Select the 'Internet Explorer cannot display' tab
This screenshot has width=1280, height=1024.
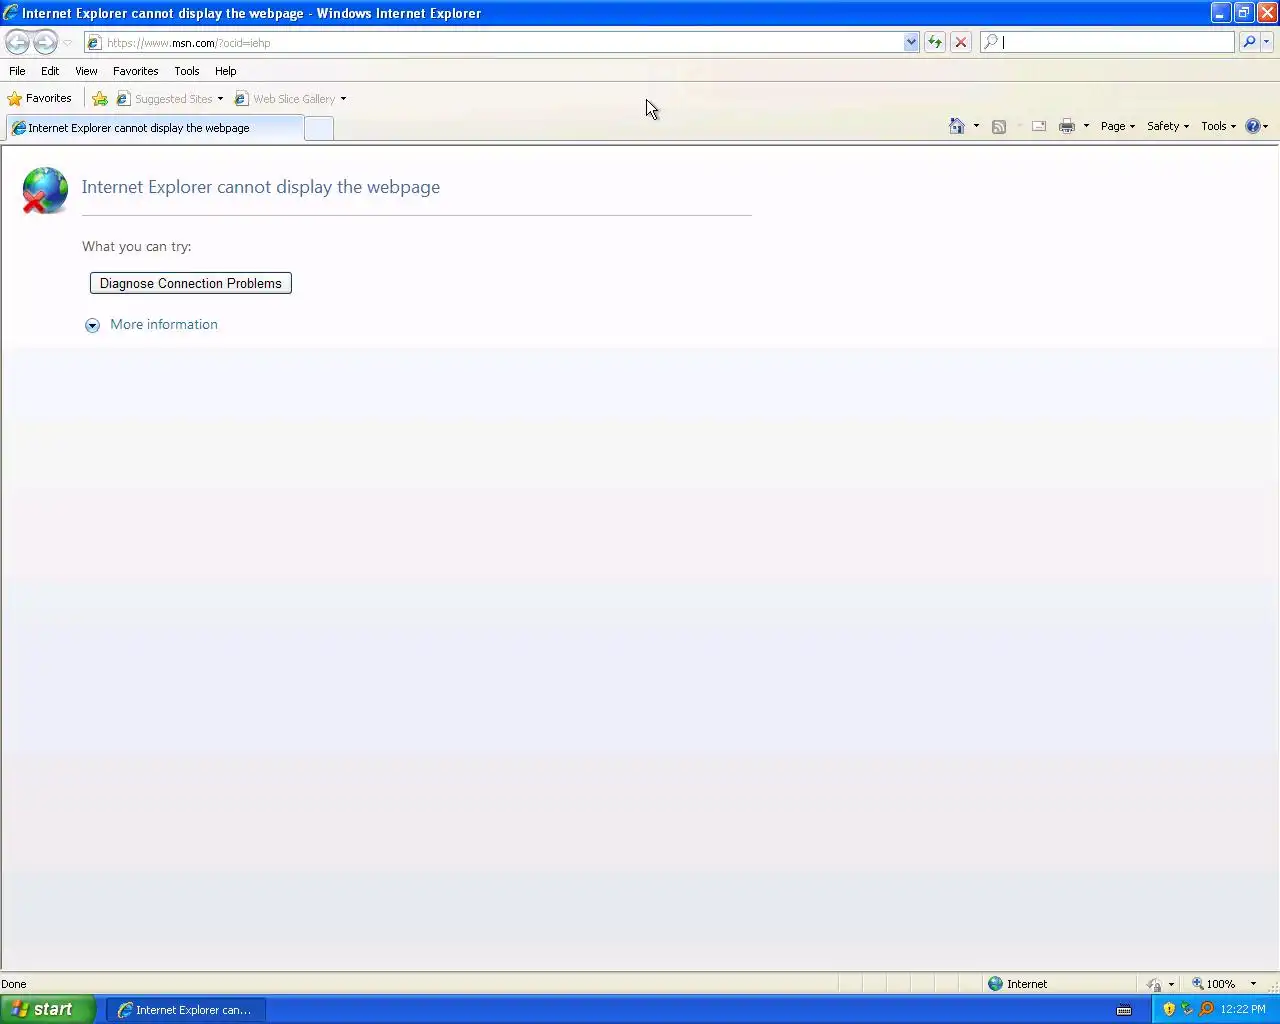tap(154, 128)
